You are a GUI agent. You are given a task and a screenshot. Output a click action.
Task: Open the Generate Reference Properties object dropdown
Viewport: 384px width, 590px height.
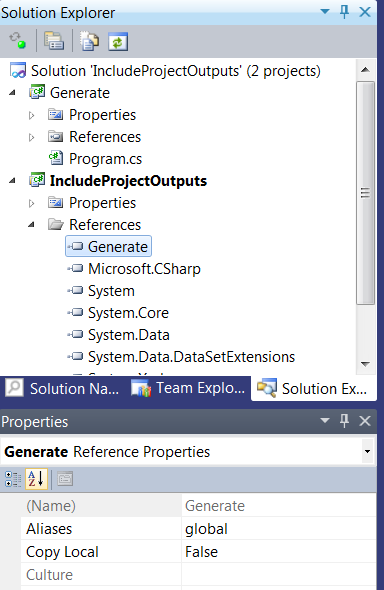pyautogui.click(x=367, y=451)
